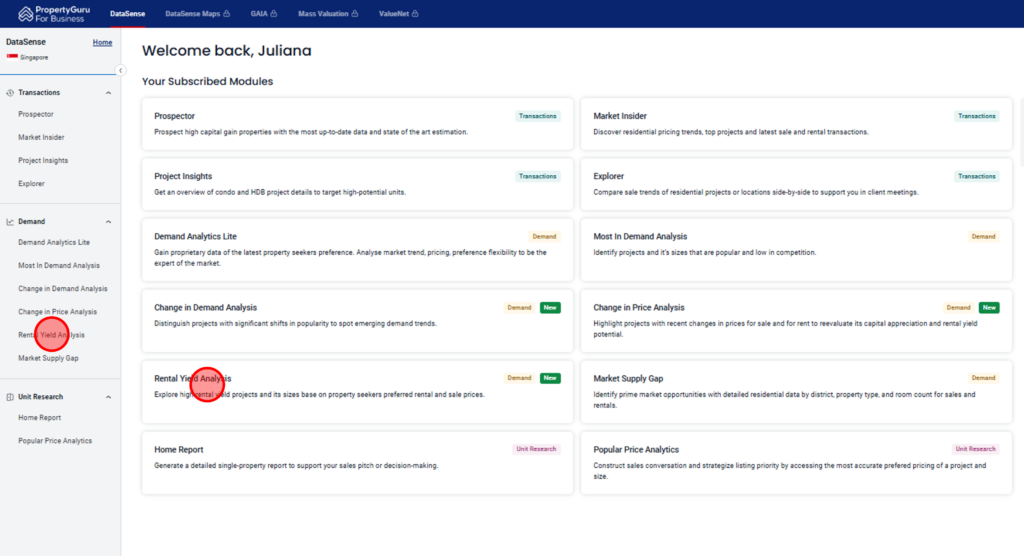
Task: Switch to the DataSense tab
Action: point(127,14)
